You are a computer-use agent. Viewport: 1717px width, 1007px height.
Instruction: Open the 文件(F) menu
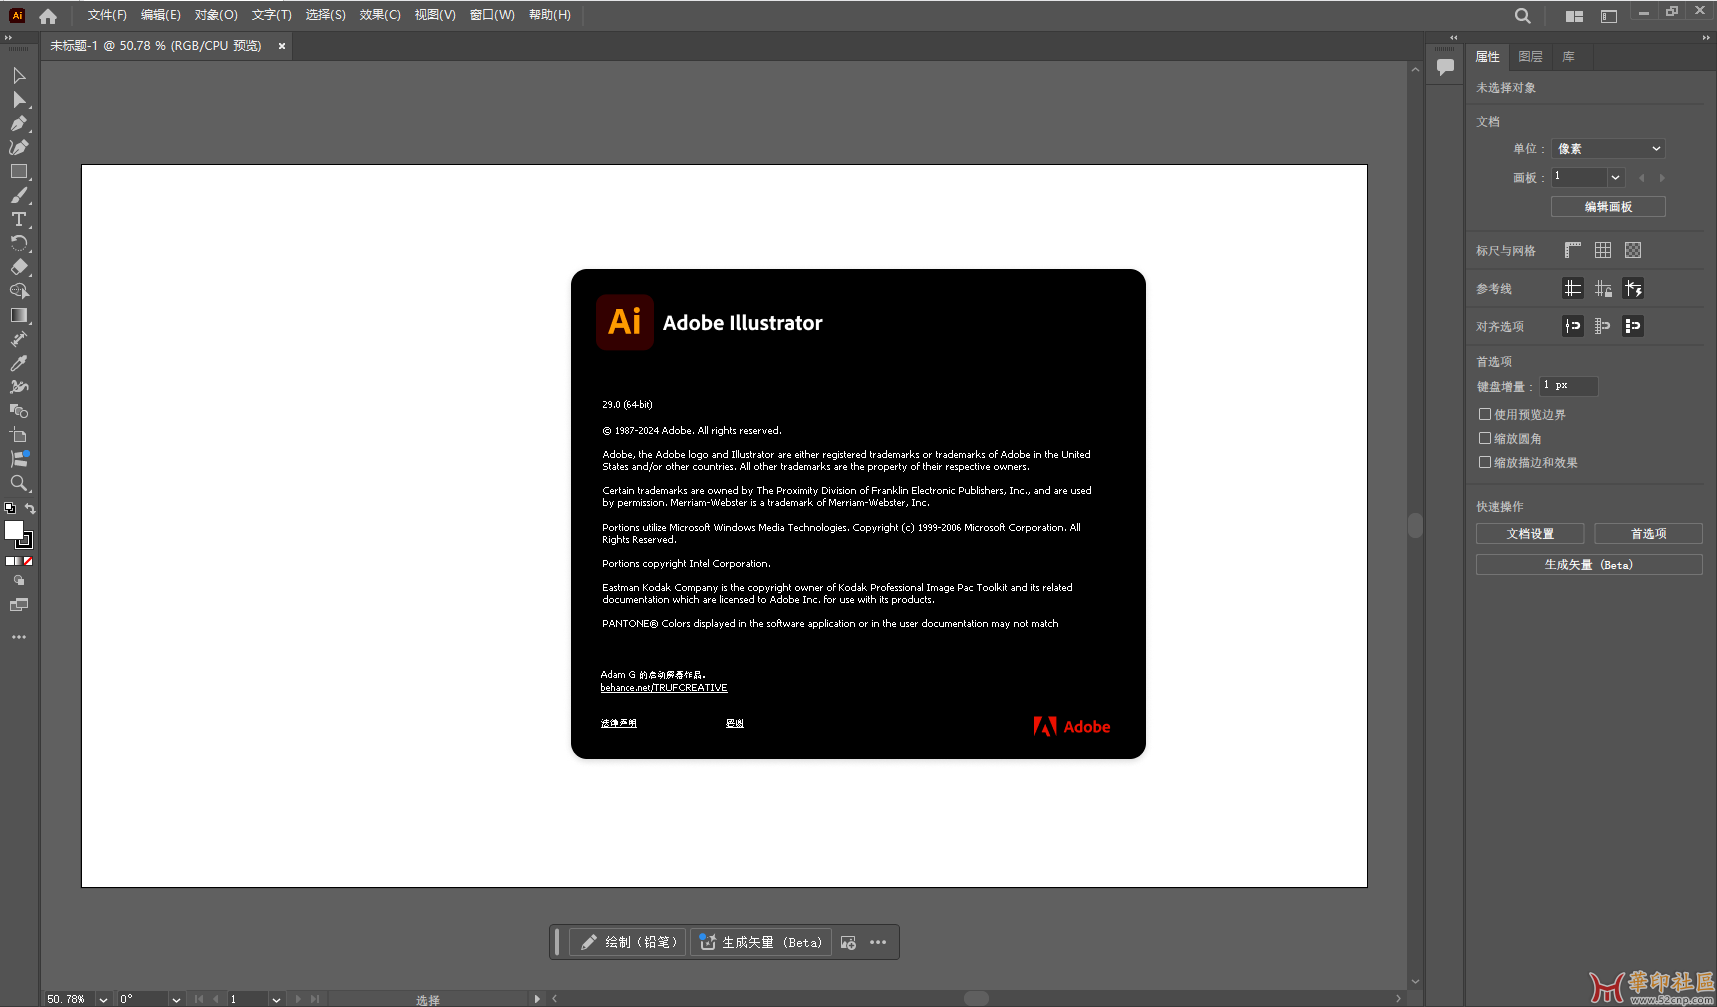point(107,15)
